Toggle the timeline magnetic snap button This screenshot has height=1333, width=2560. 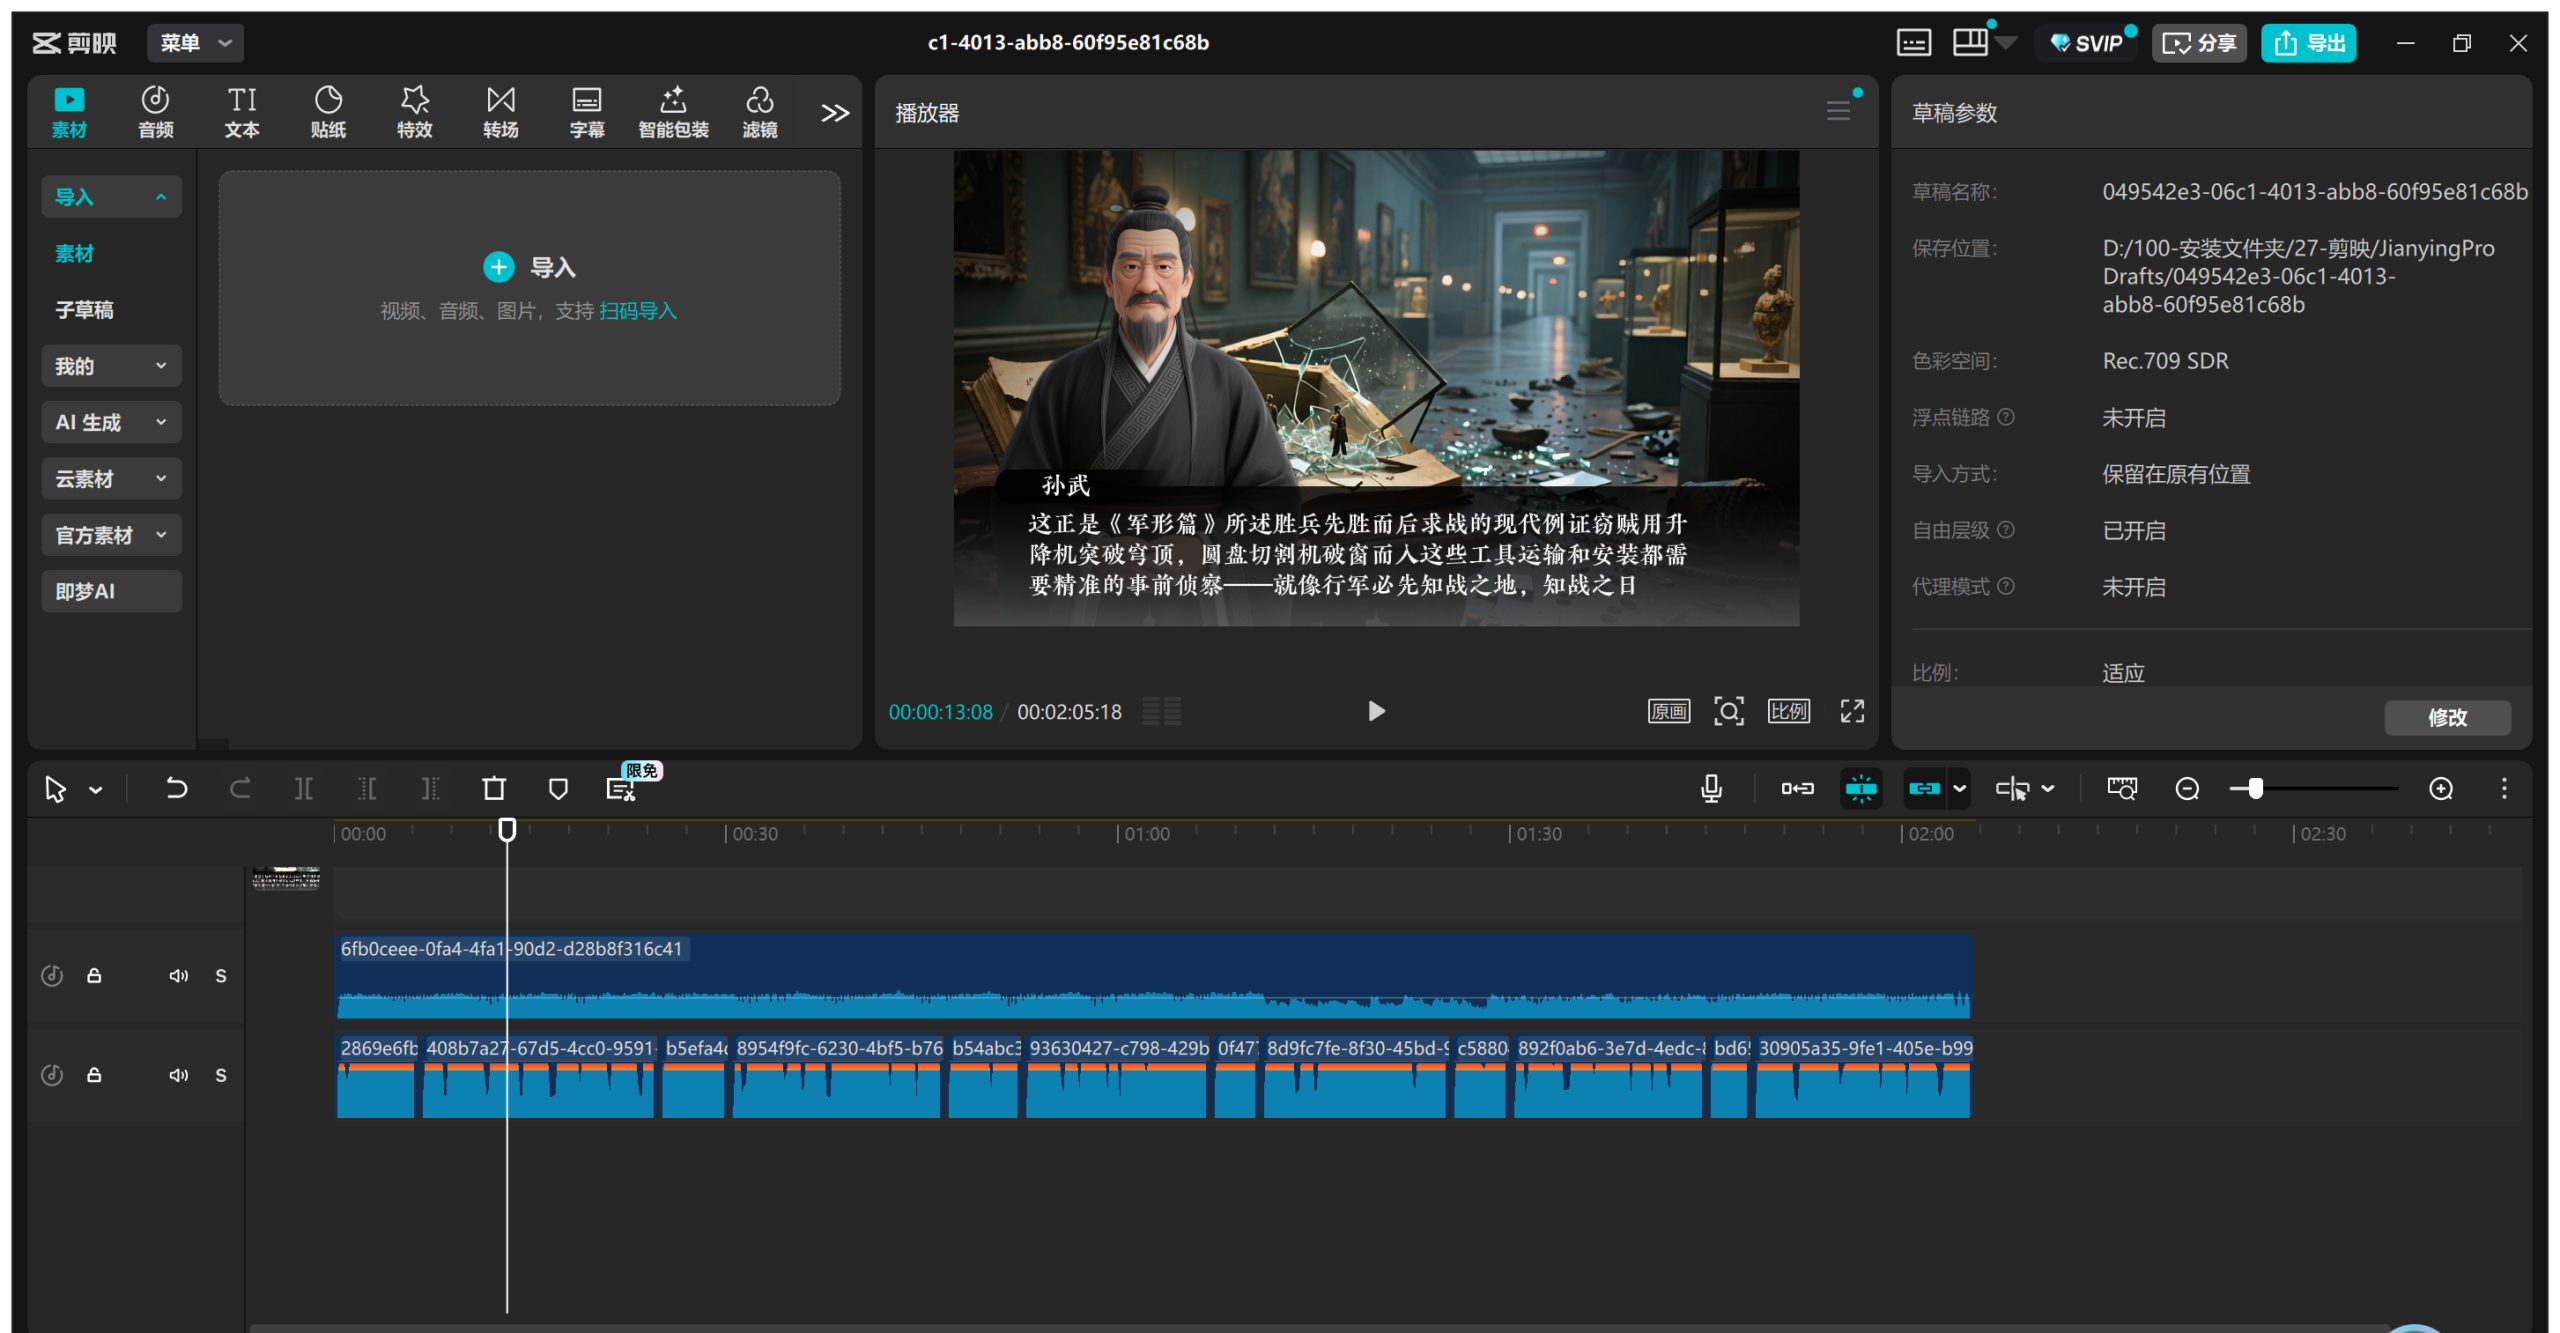[x=1861, y=789]
